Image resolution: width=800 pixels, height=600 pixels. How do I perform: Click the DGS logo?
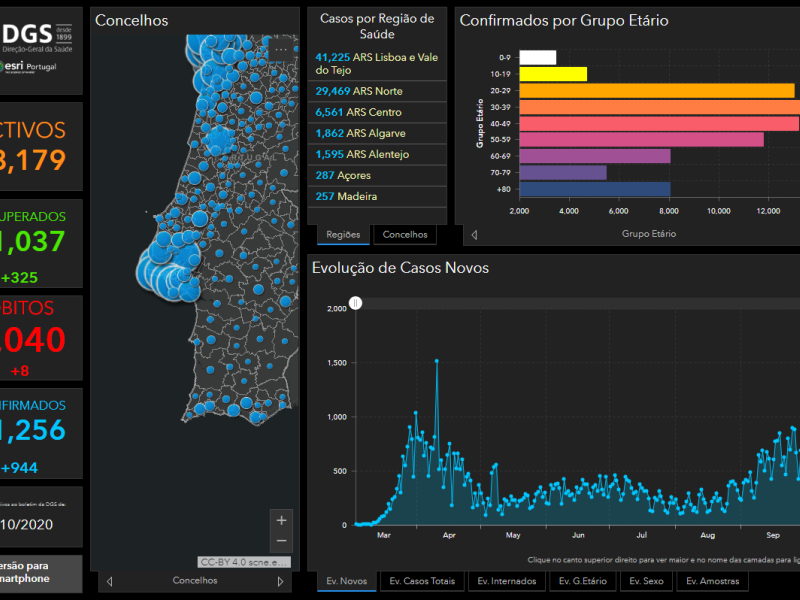[37, 38]
